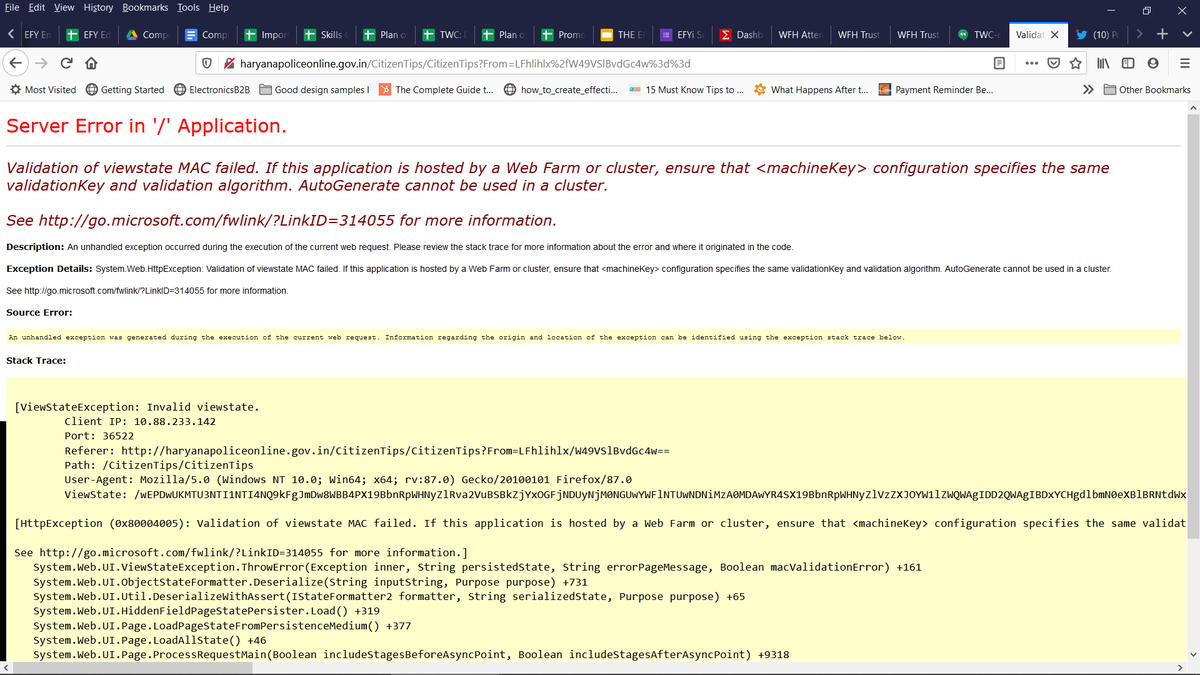Click the Path: /CitizenTips/CitizenTips line
The height and width of the screenshot is (675, 1200).
pos(159,465)
